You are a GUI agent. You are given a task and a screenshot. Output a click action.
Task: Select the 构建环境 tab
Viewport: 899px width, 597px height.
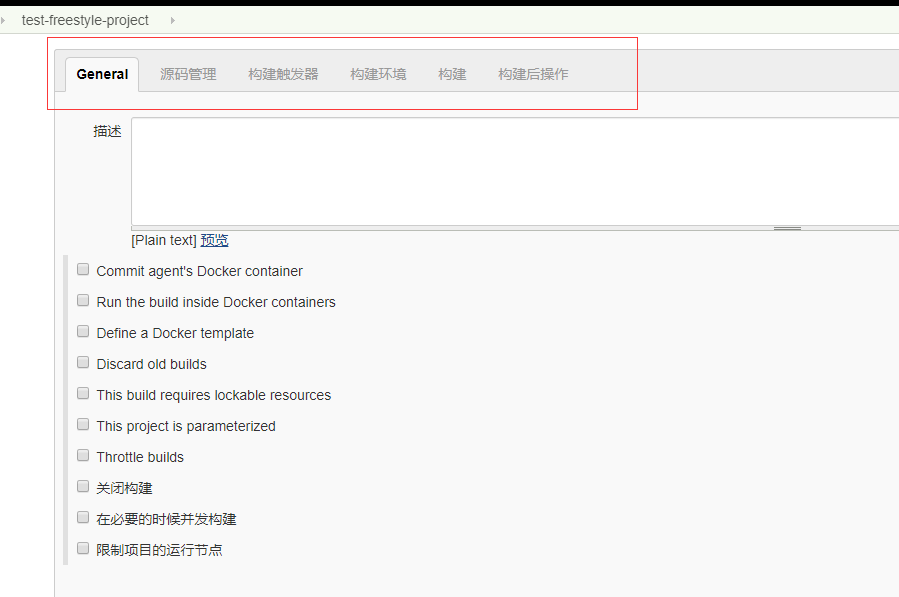(x=378, y=74)
